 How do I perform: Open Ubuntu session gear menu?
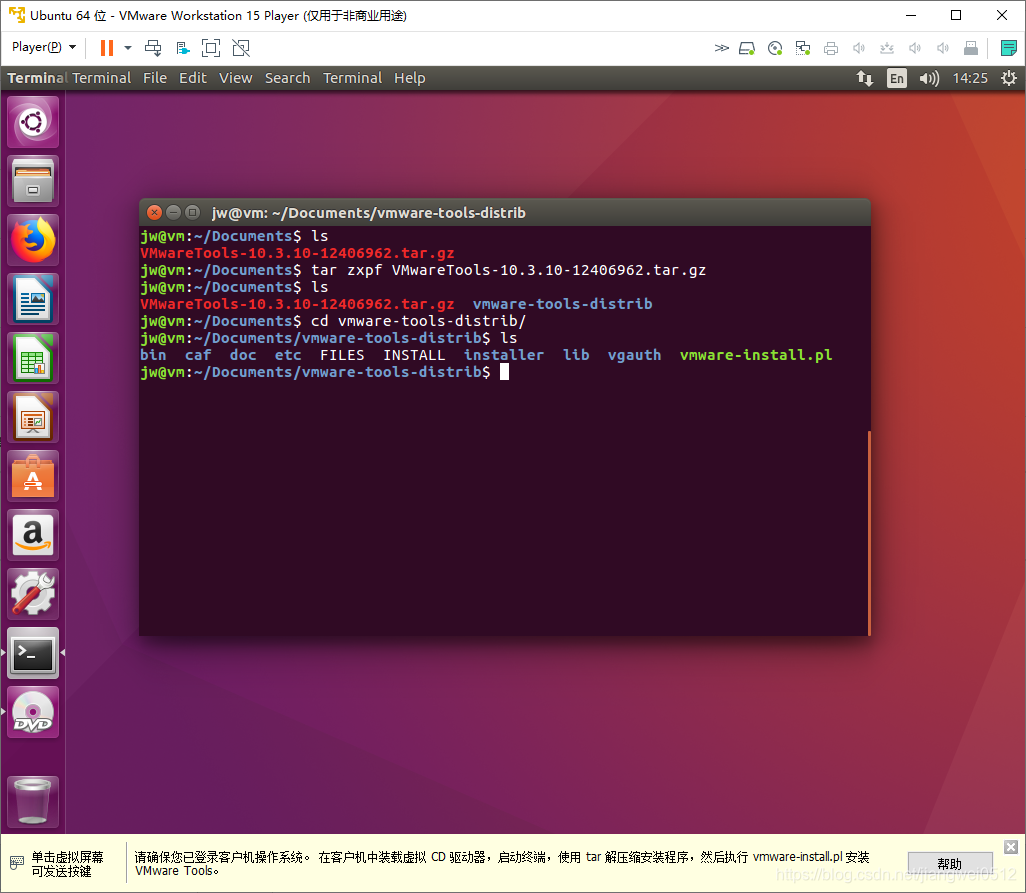[x=1009, y=79]
